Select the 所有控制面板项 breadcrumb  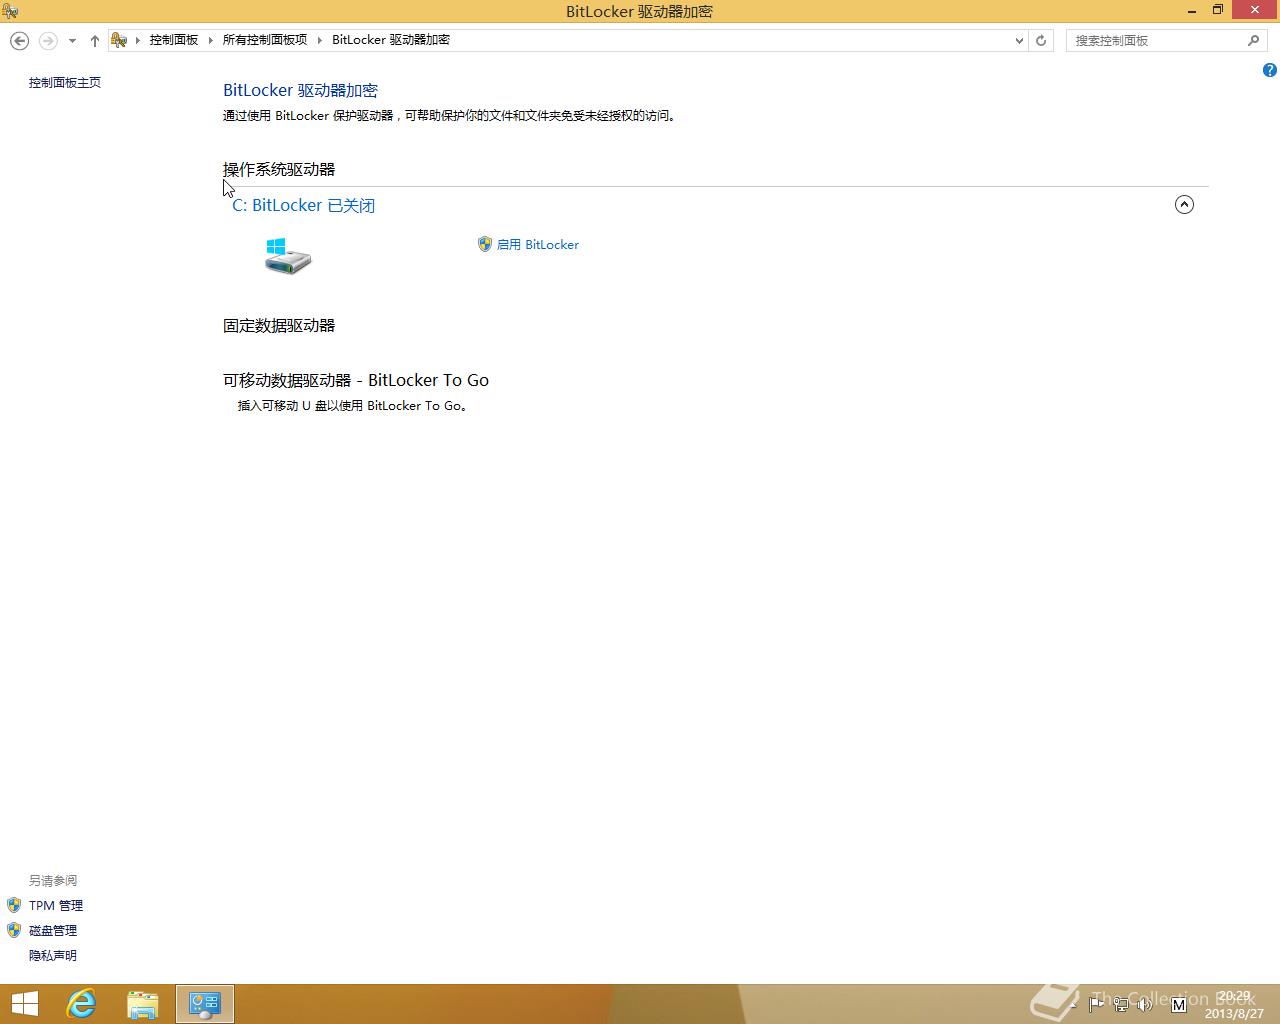[x=264, y=40]
